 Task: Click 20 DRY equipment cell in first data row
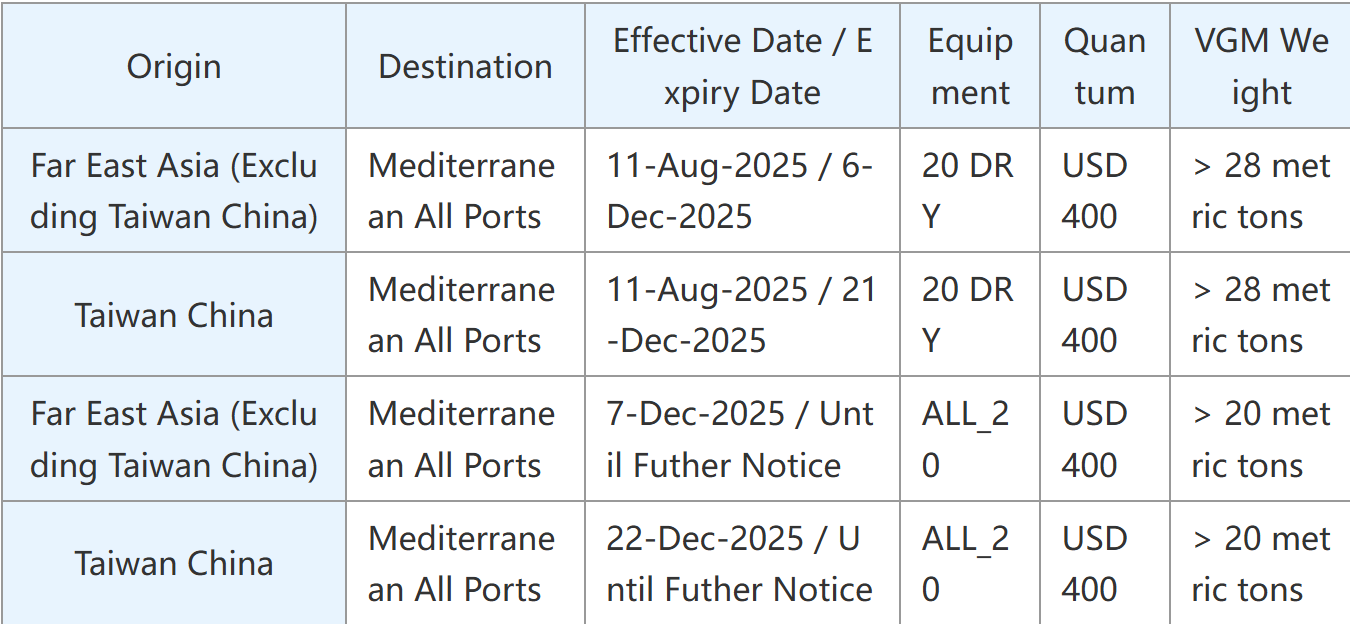967,191
